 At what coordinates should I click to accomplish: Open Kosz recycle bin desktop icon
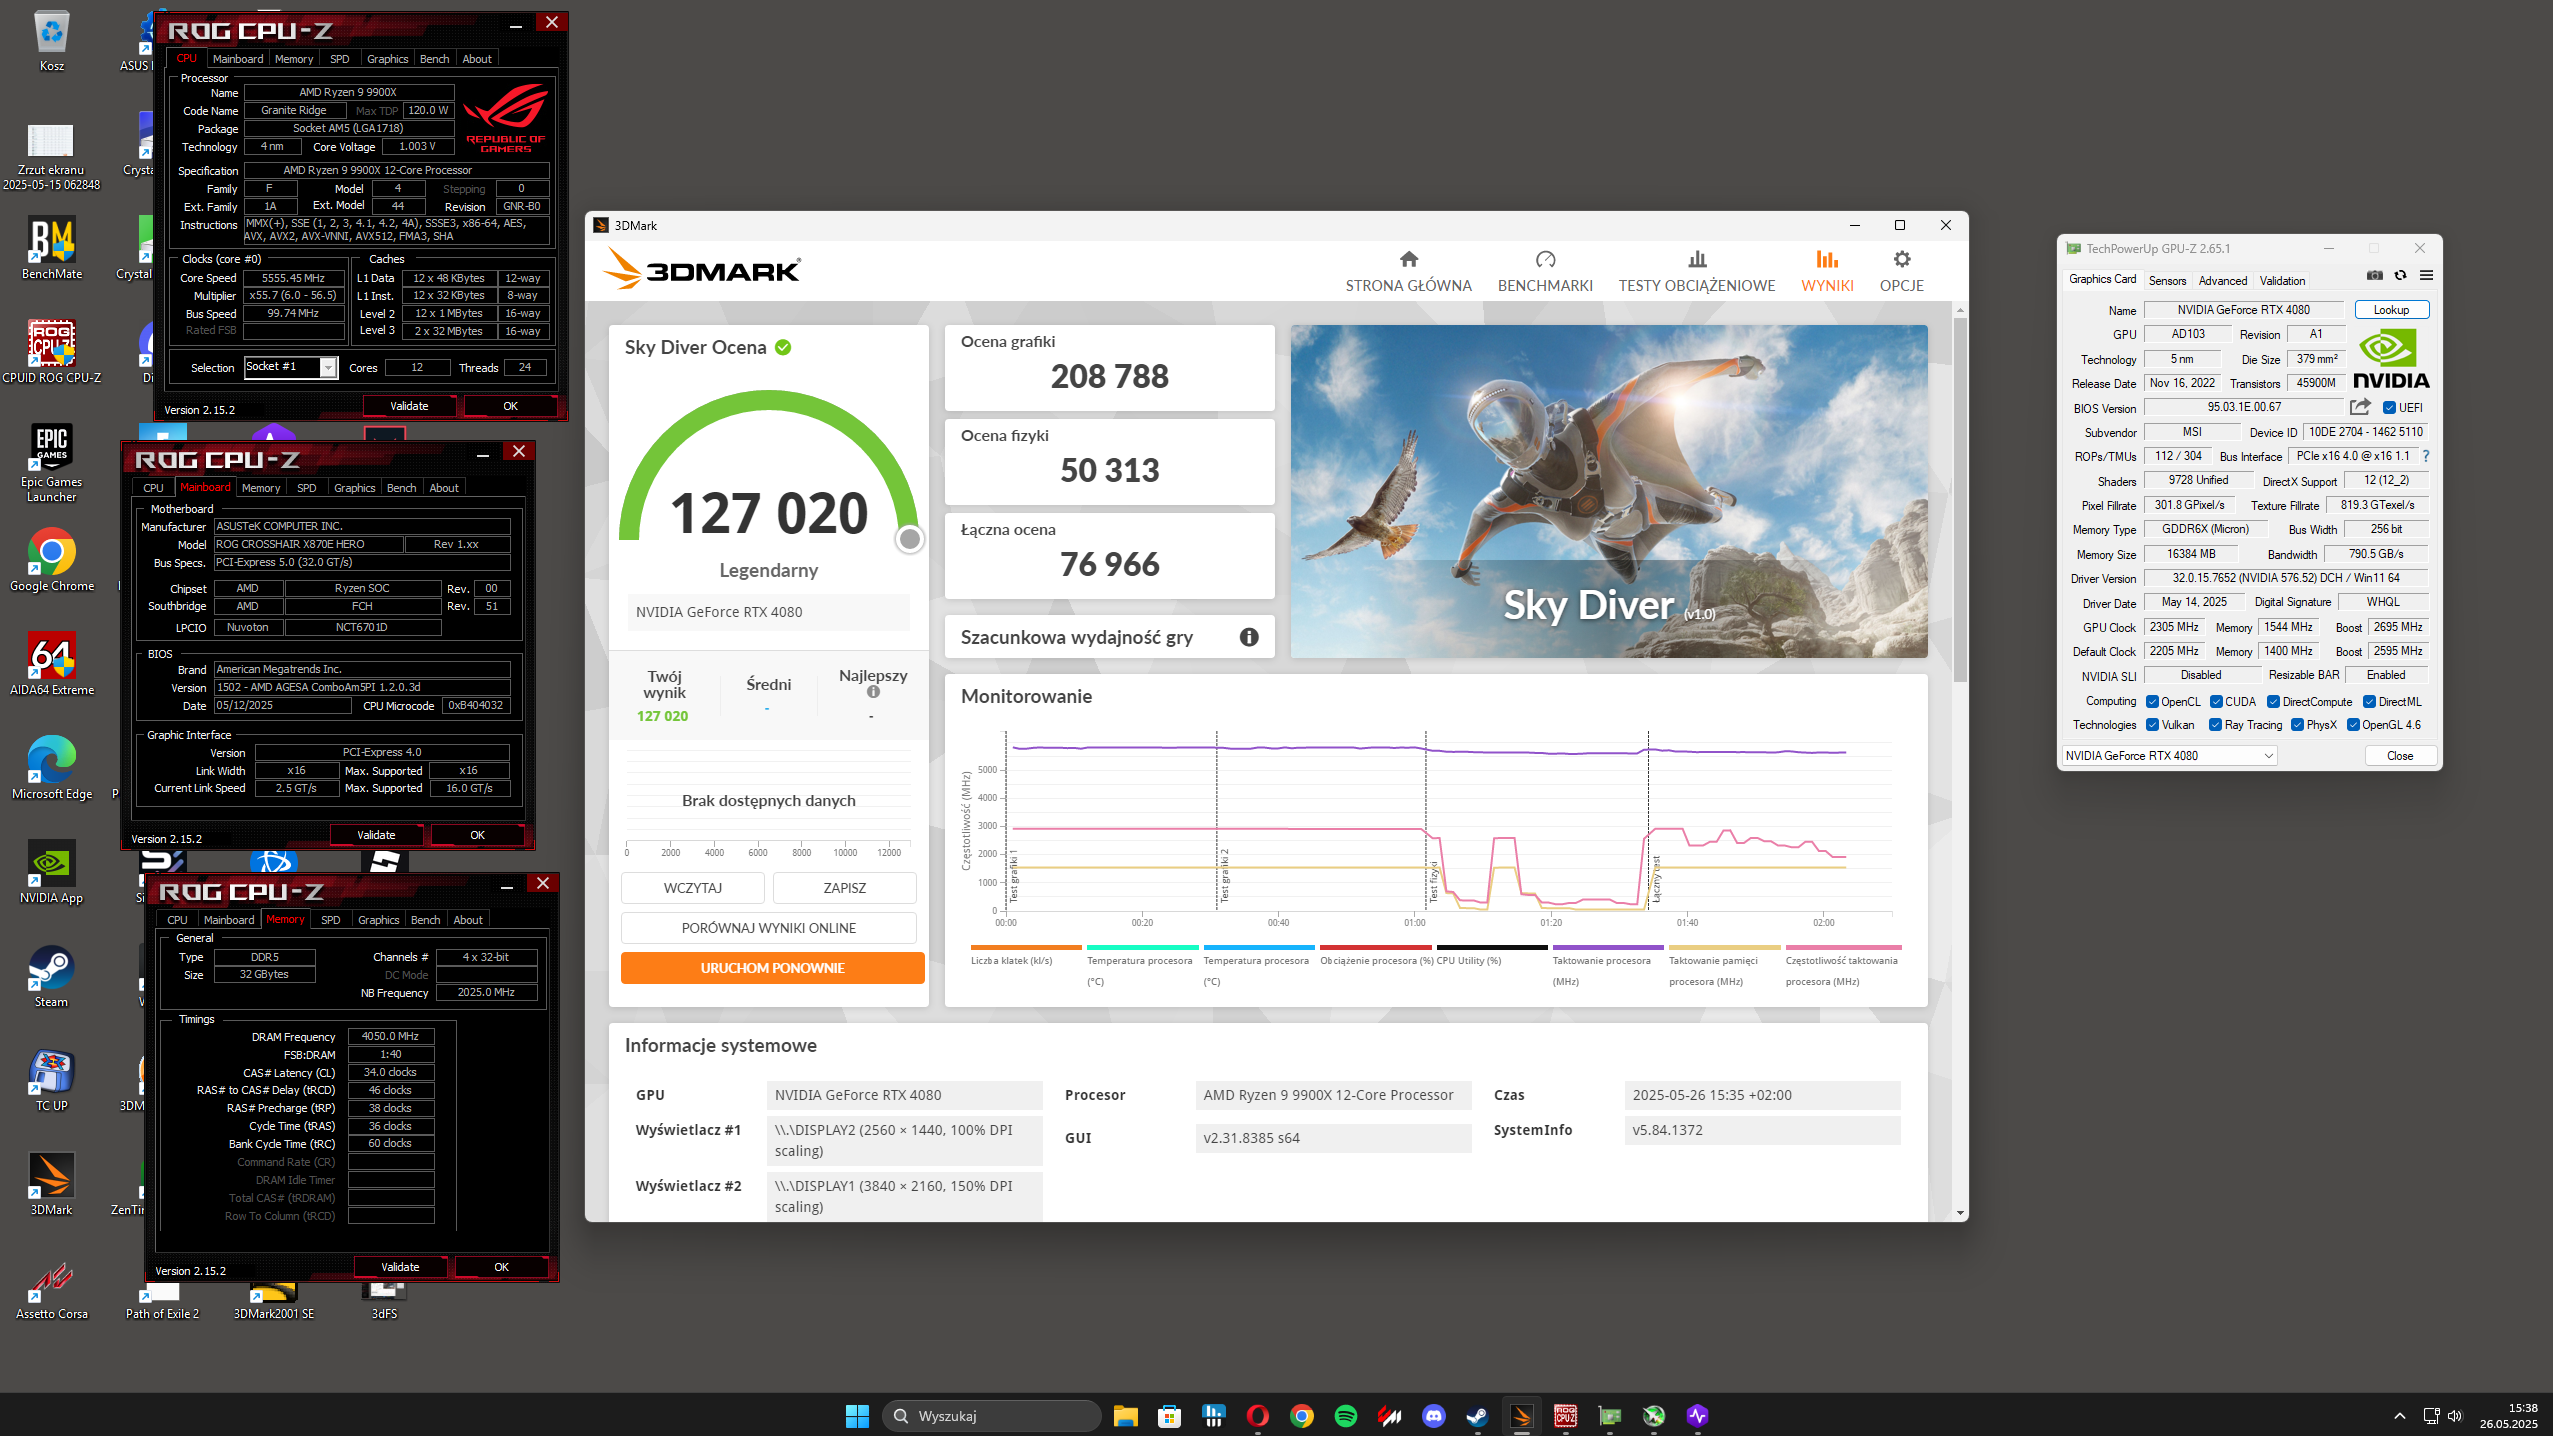52,42
